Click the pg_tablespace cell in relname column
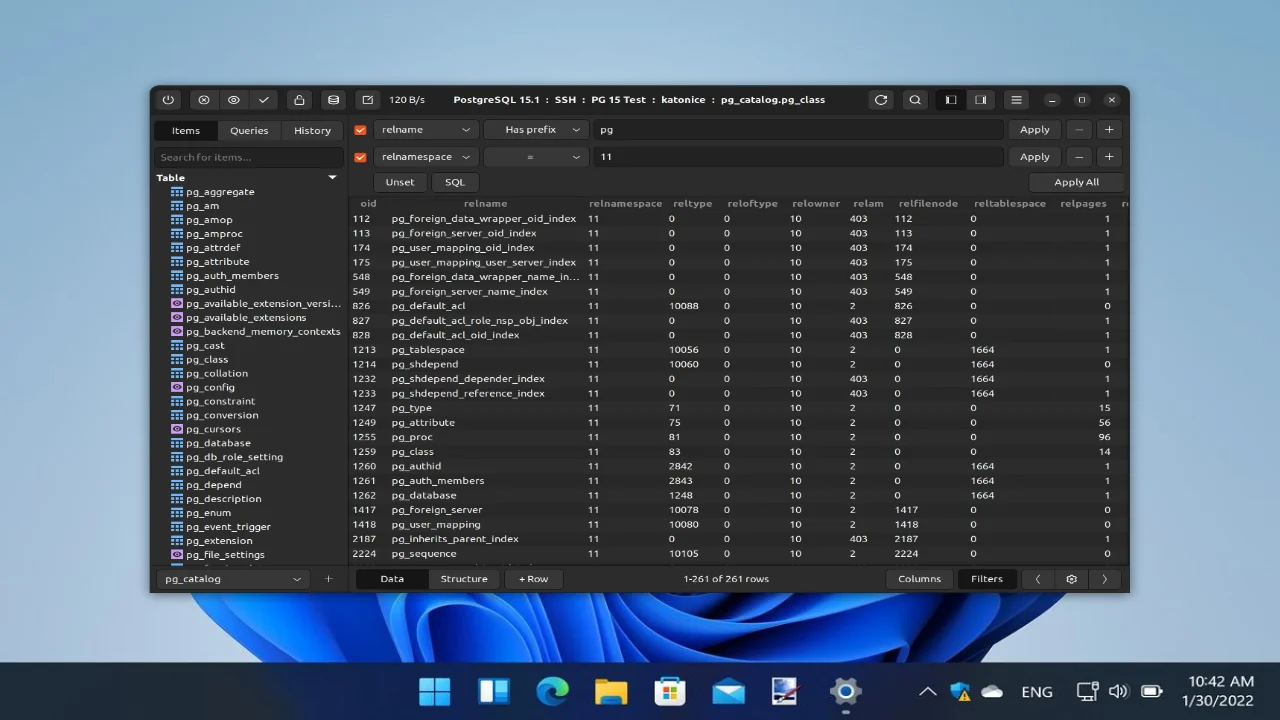 (x=428, y=350)
